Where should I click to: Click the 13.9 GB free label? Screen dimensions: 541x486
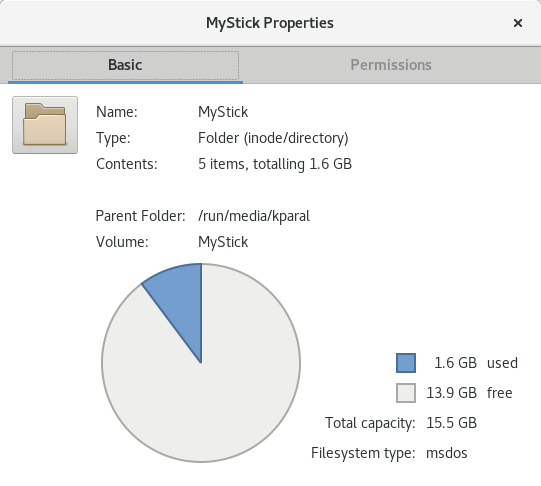point(469,393)
